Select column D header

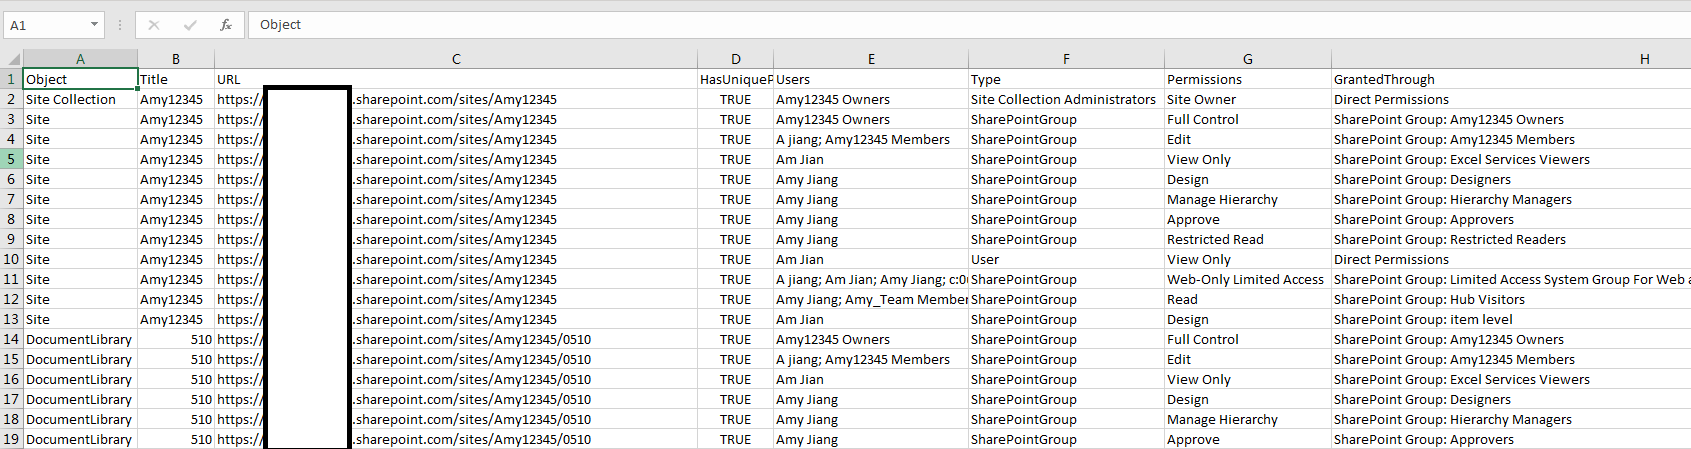click(736, 59)
